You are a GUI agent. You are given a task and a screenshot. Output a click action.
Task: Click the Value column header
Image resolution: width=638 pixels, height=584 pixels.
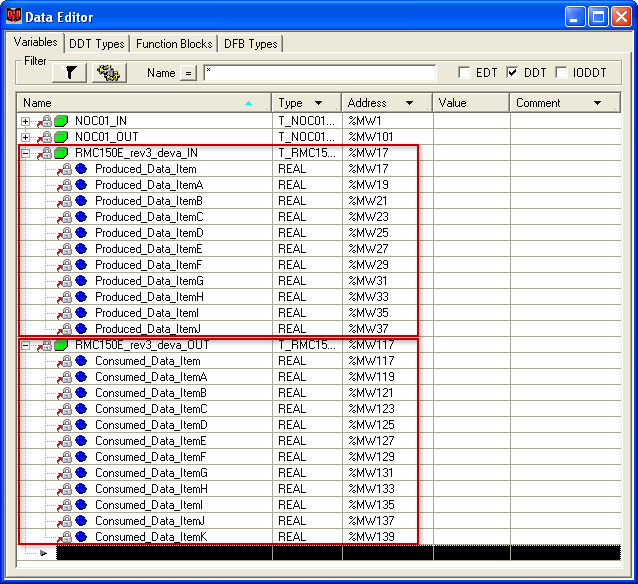click(471, 103)
